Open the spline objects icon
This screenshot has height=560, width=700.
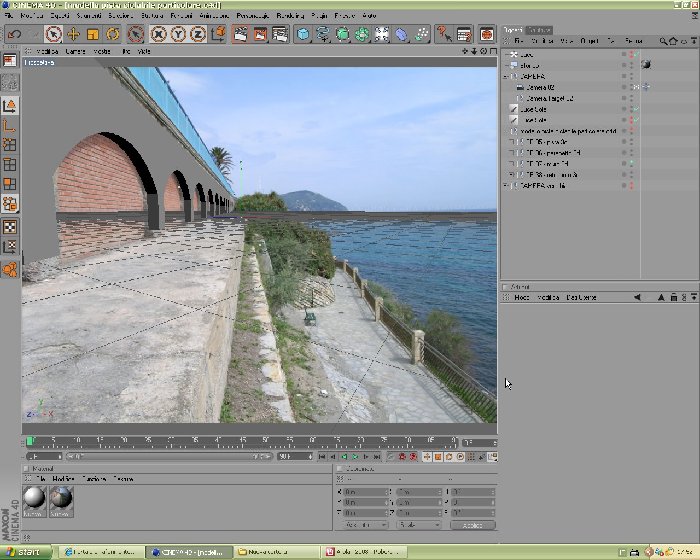(x=323, y=34)
